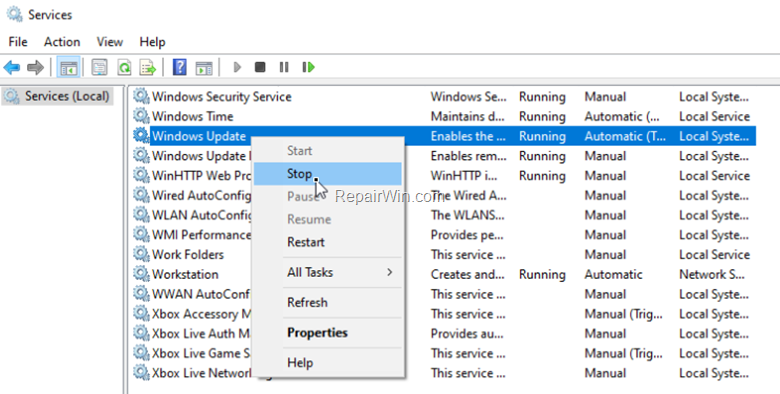Click the Xbox Live Game Save service name
The image size is (780, 394).
click(201, 353)
